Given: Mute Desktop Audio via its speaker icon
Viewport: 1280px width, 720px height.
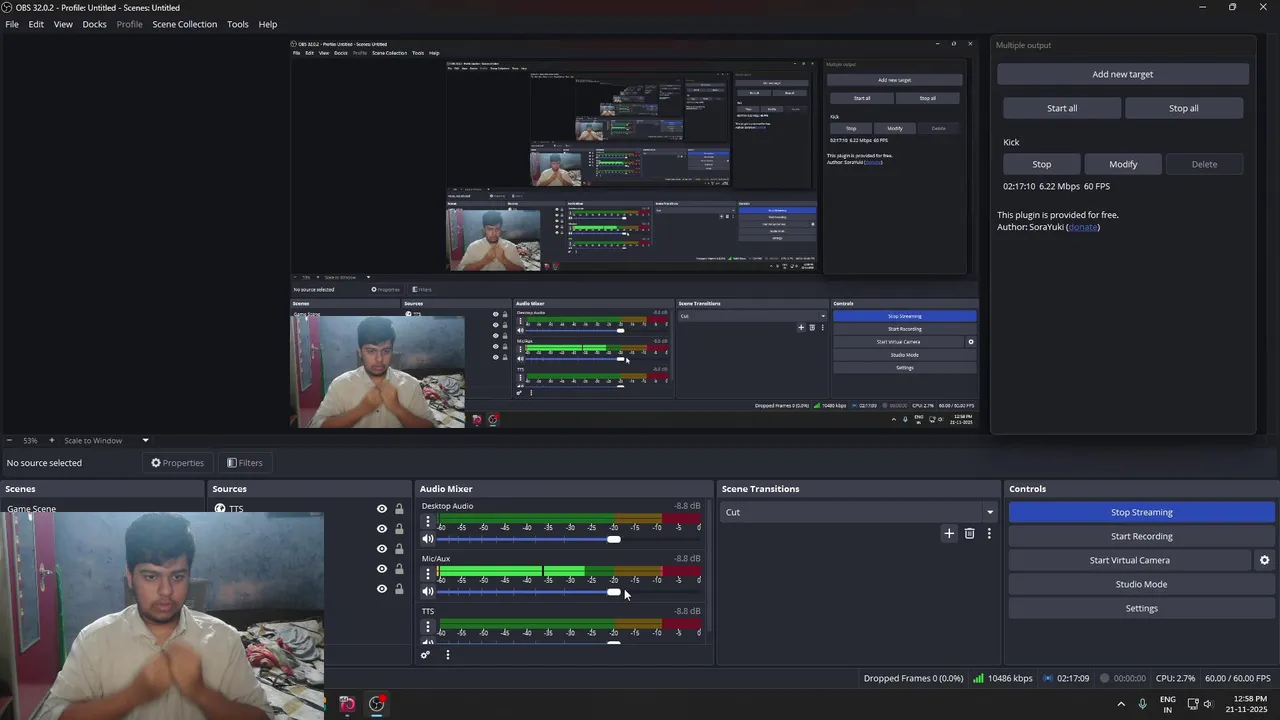Looking at the screenshot, I should (428, 539).
